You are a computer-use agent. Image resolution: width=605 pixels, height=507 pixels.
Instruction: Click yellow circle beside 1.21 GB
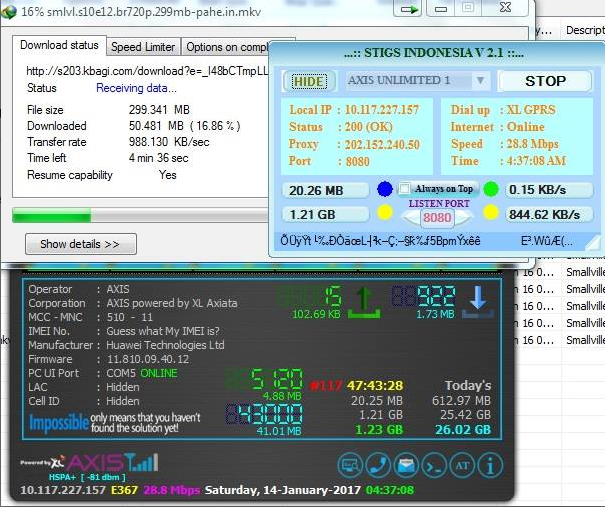click(385, 213)
